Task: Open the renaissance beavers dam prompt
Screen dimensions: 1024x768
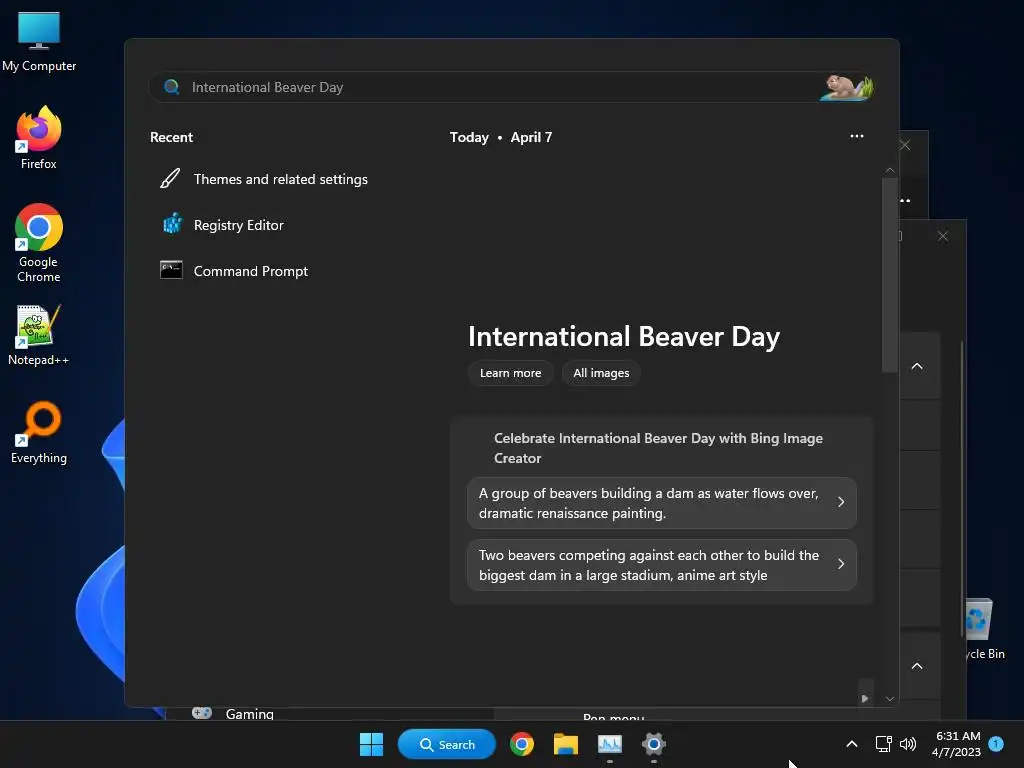Action: coord(662,503)
